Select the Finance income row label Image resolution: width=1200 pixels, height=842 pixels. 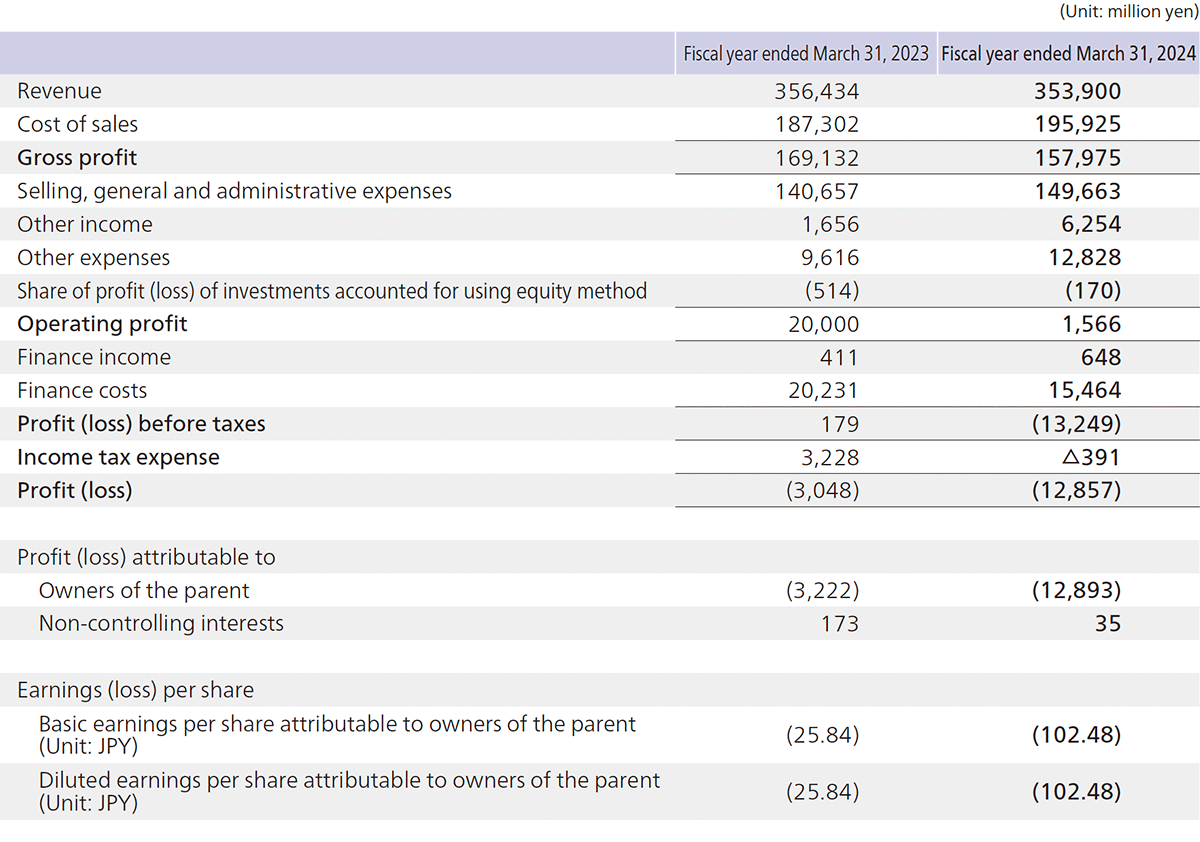94,357
